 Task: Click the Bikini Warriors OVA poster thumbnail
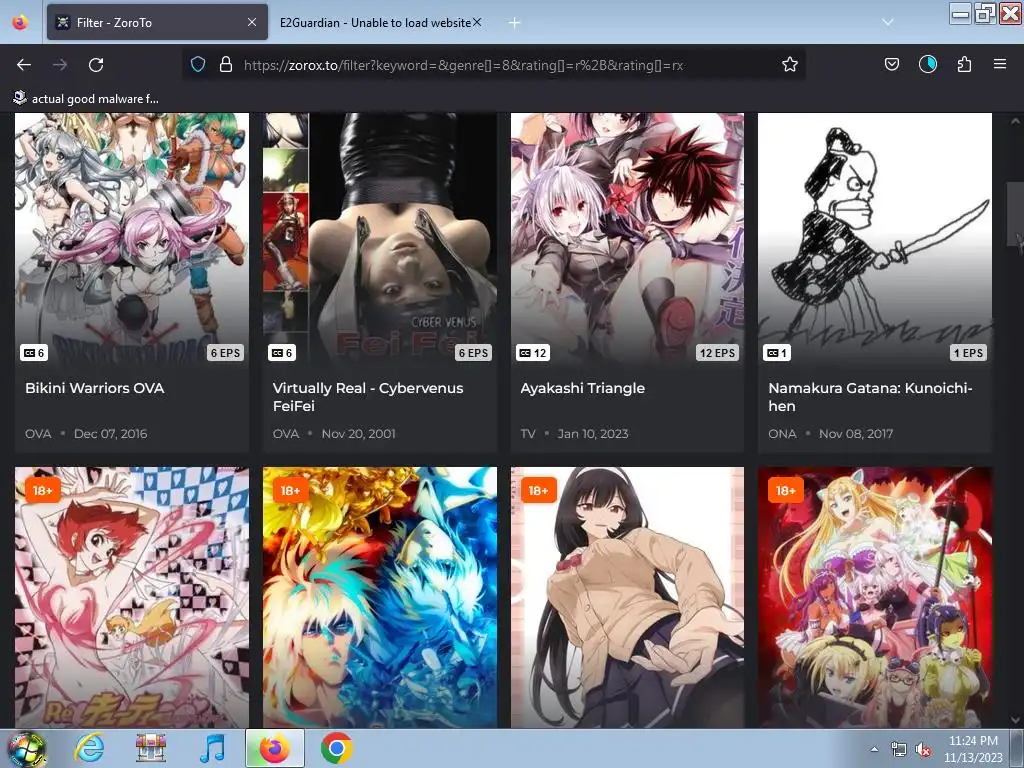tap(132, 239)
